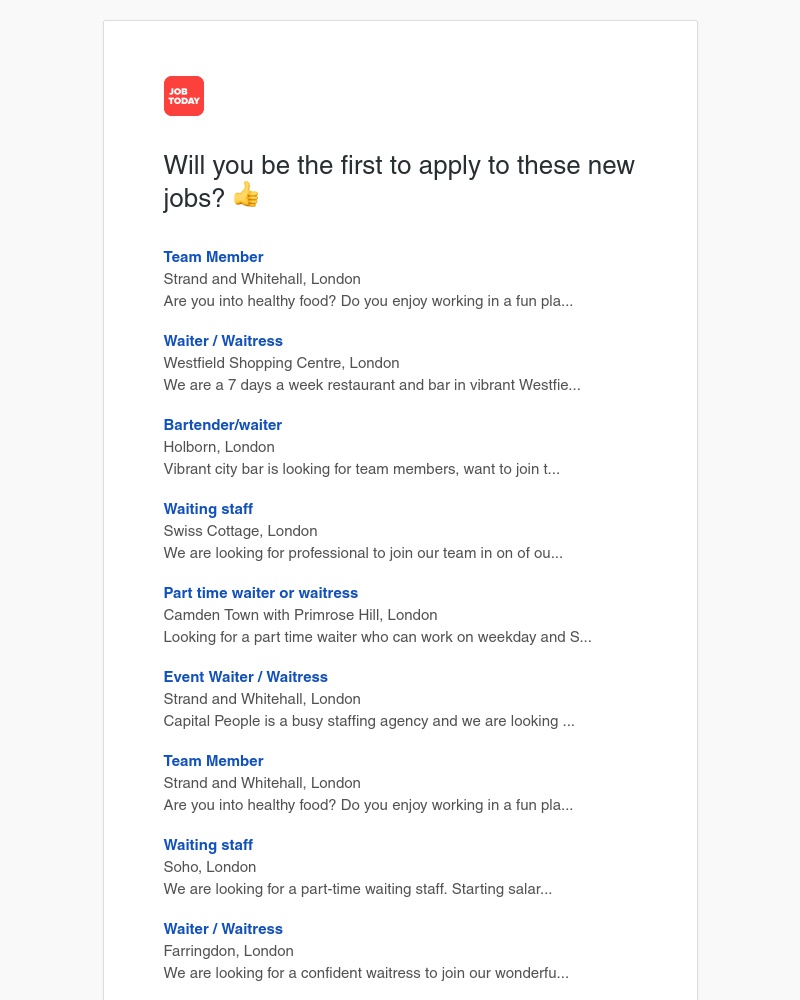The image size is (800, 1000).
Task: Click the Camden Town with Primrose Hill location
Action: pos(300,615)
